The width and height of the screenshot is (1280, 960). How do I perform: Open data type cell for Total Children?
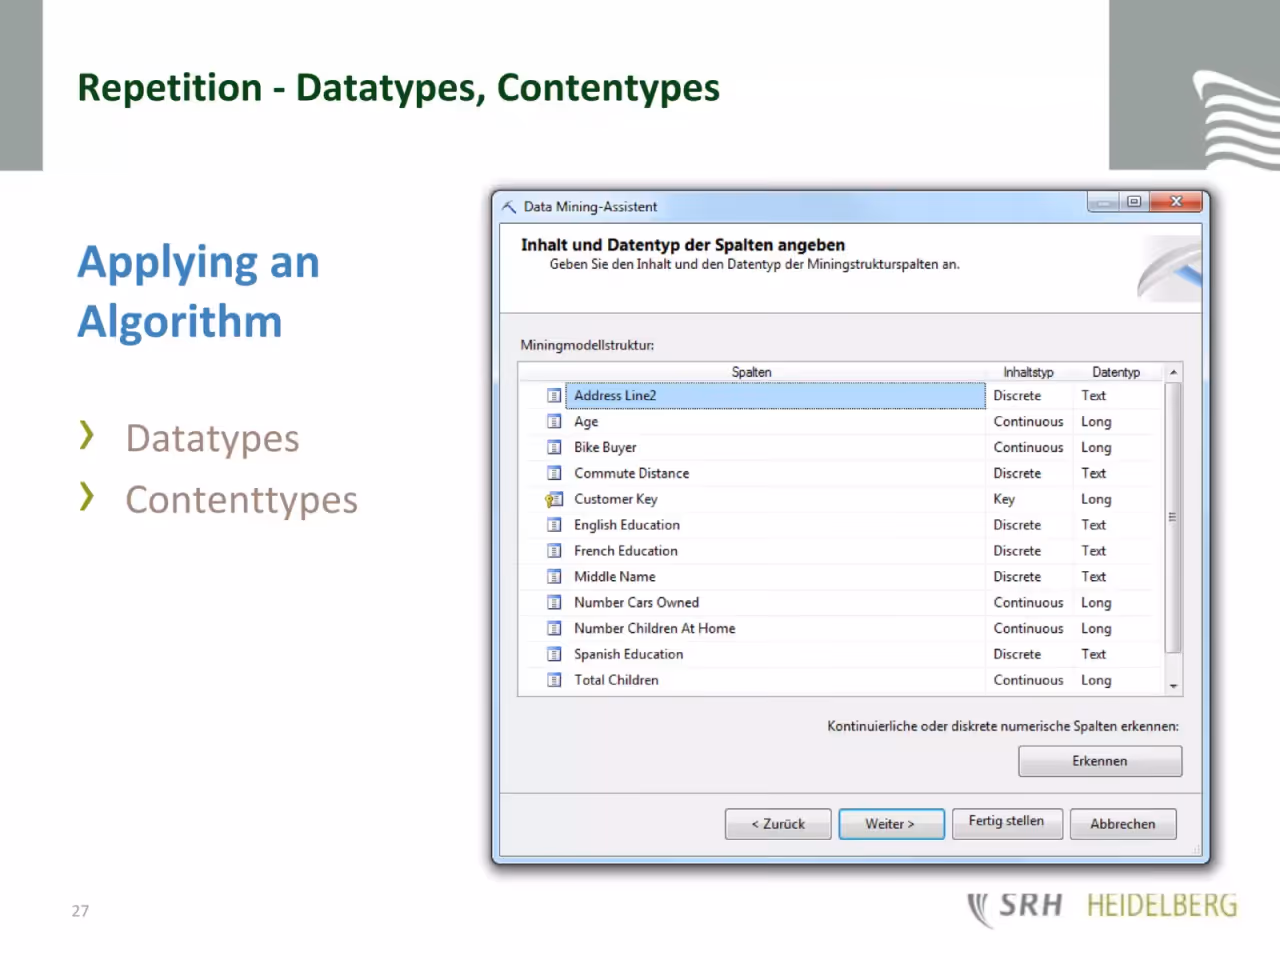click(1118, 680)
